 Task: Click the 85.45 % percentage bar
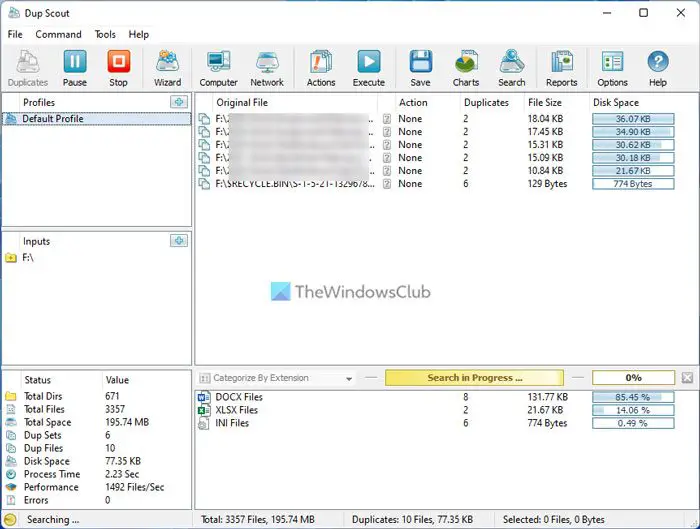[633, 397]
